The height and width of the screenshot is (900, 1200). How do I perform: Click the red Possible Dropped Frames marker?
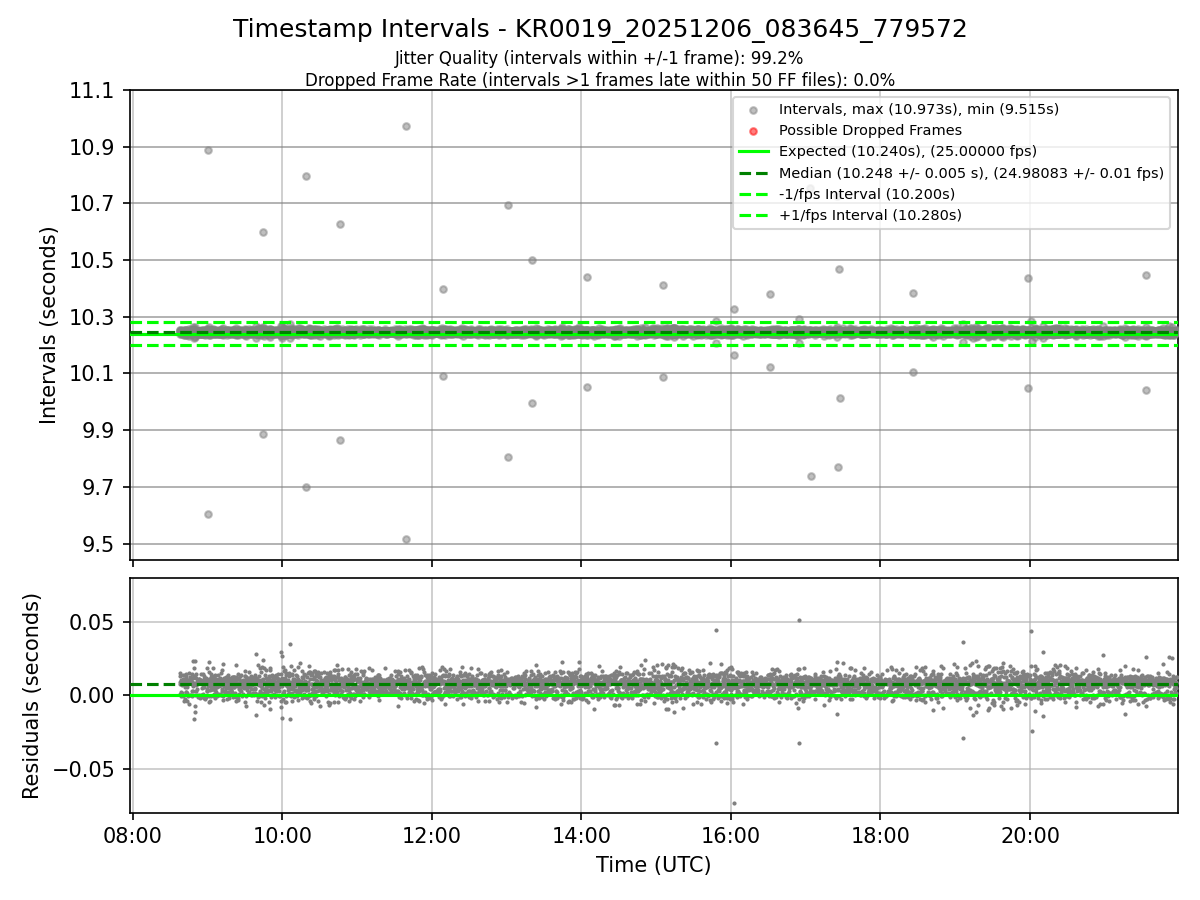(753, 131)
